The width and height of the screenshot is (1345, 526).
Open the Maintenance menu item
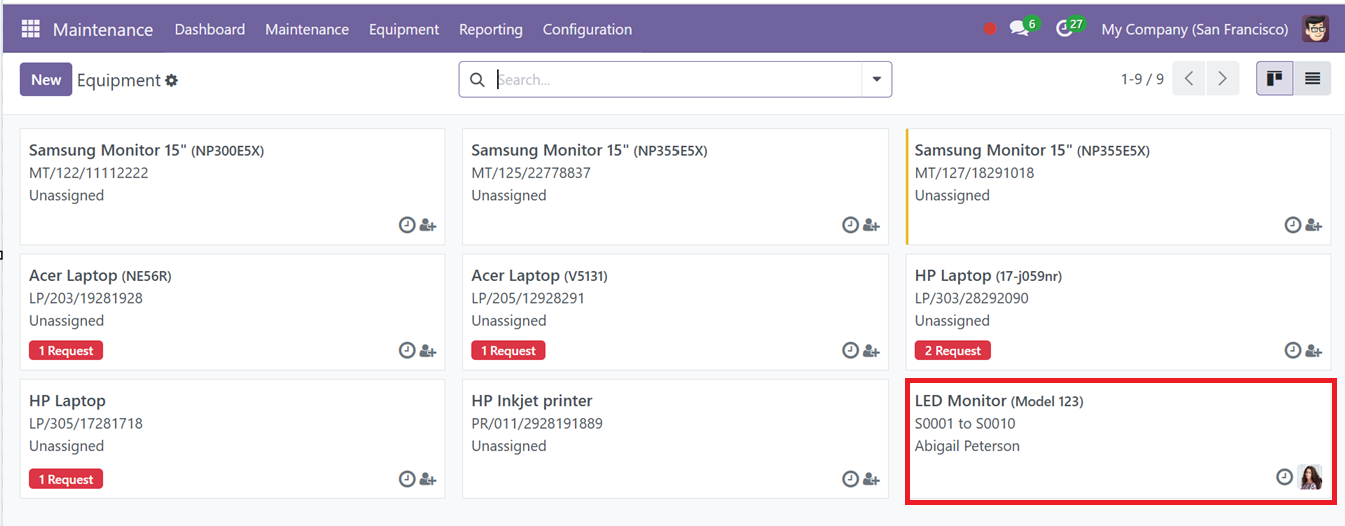tap(307, 29)
